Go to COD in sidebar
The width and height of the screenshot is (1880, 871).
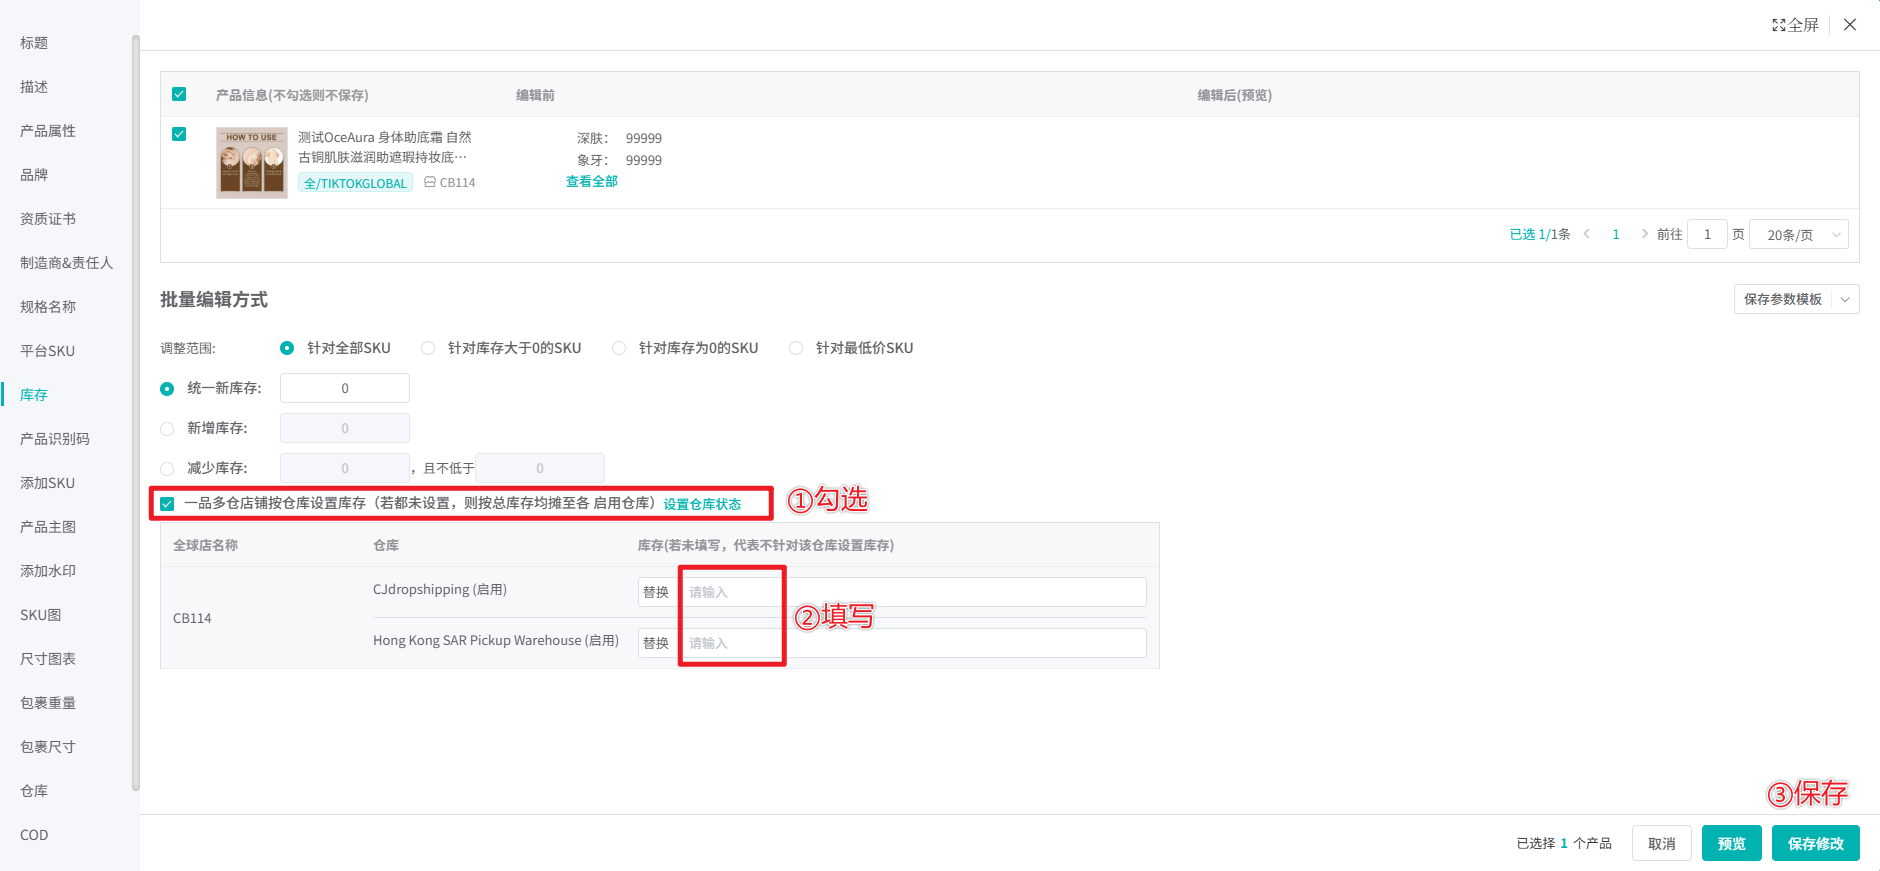34,835
